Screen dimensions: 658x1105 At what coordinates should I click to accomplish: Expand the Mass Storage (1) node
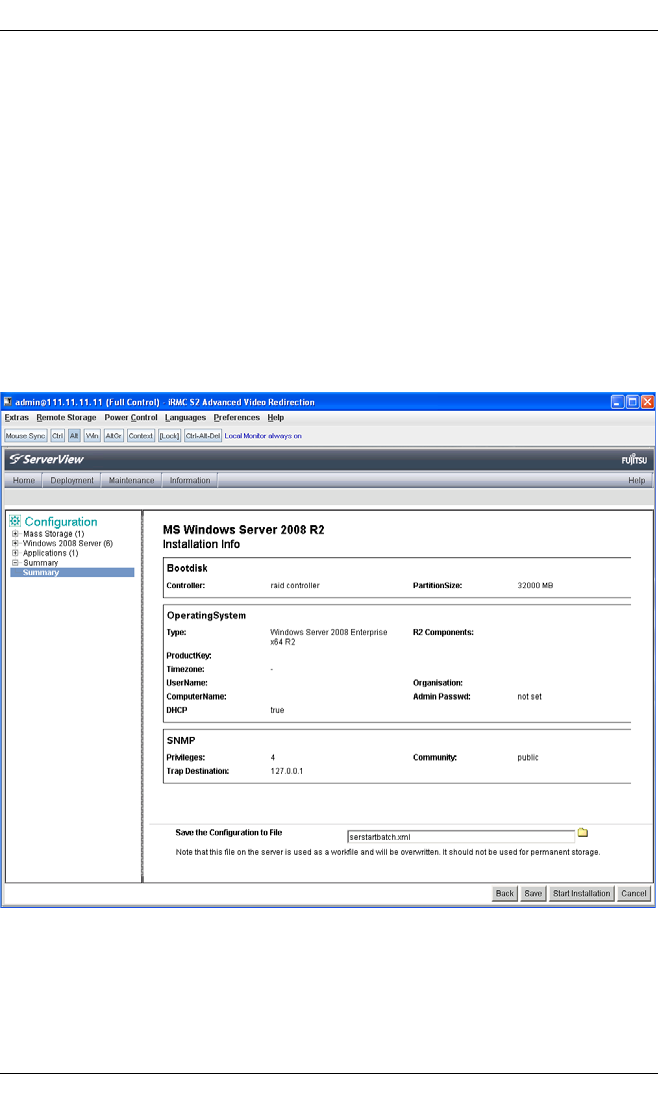coord(15,534)
